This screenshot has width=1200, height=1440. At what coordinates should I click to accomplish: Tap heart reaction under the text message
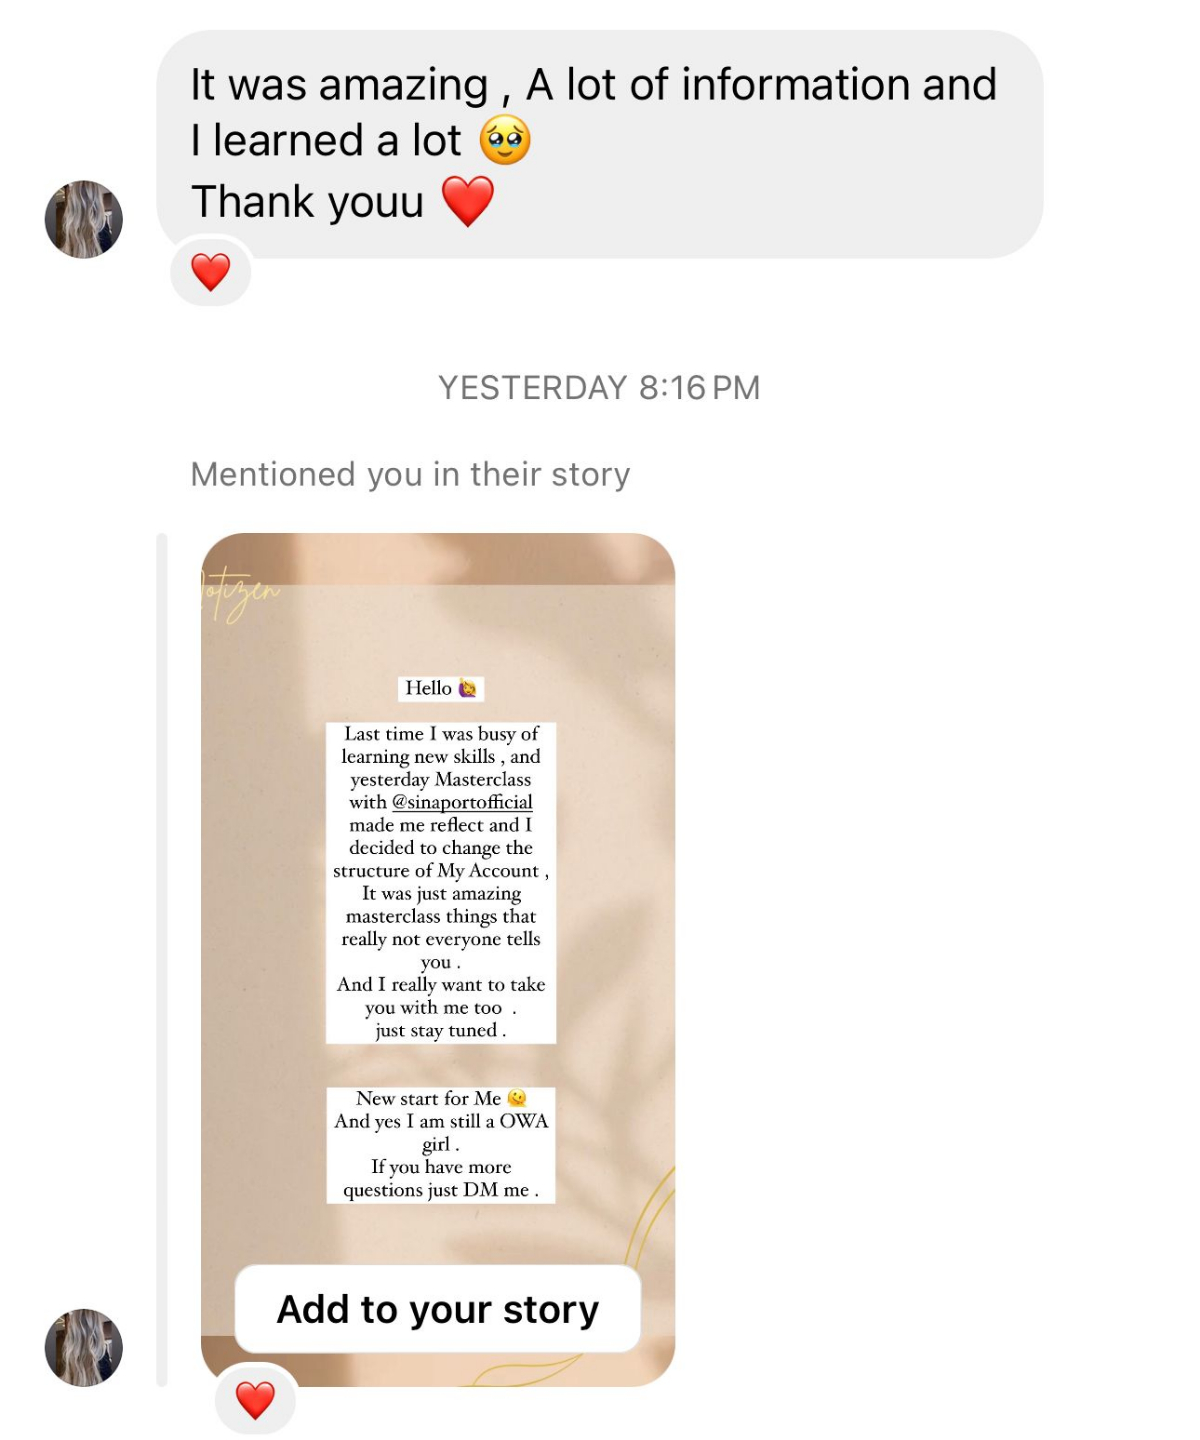pyautogui.click(x=211, y=272)
